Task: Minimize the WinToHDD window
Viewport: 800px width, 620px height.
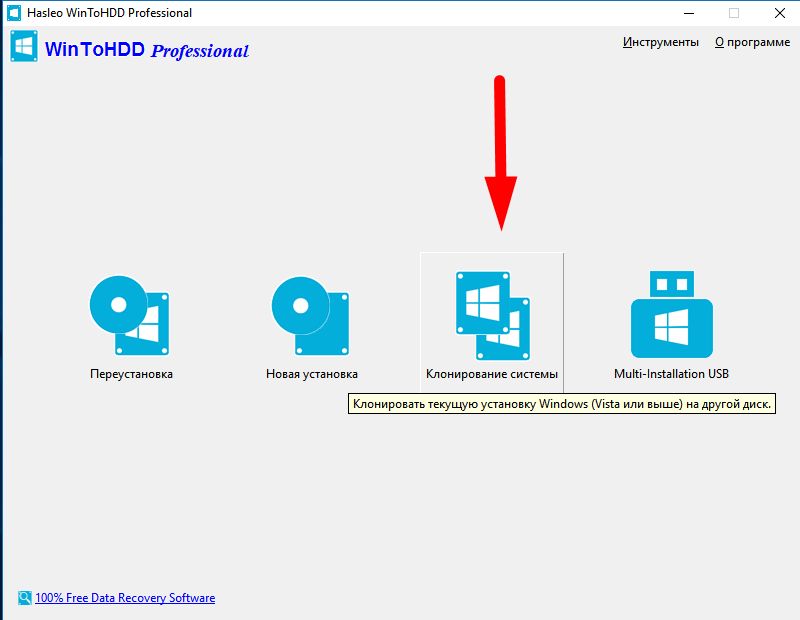Action: (689, 13)
